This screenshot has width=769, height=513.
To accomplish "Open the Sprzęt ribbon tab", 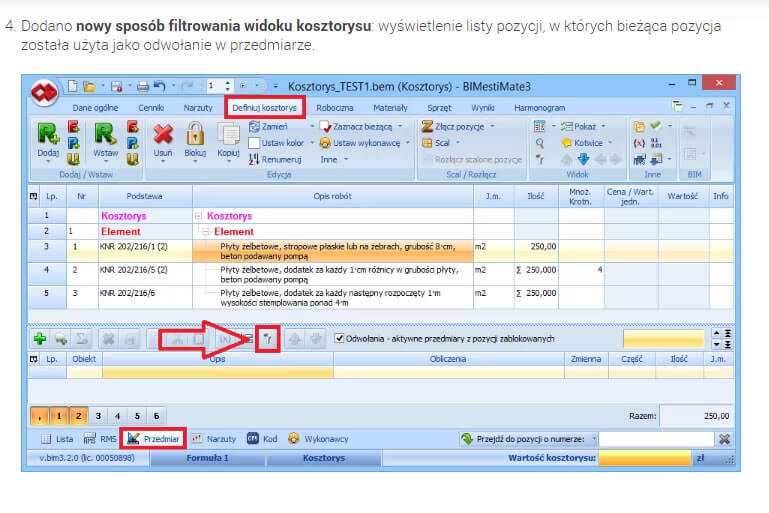I will [x=439, y=107].
